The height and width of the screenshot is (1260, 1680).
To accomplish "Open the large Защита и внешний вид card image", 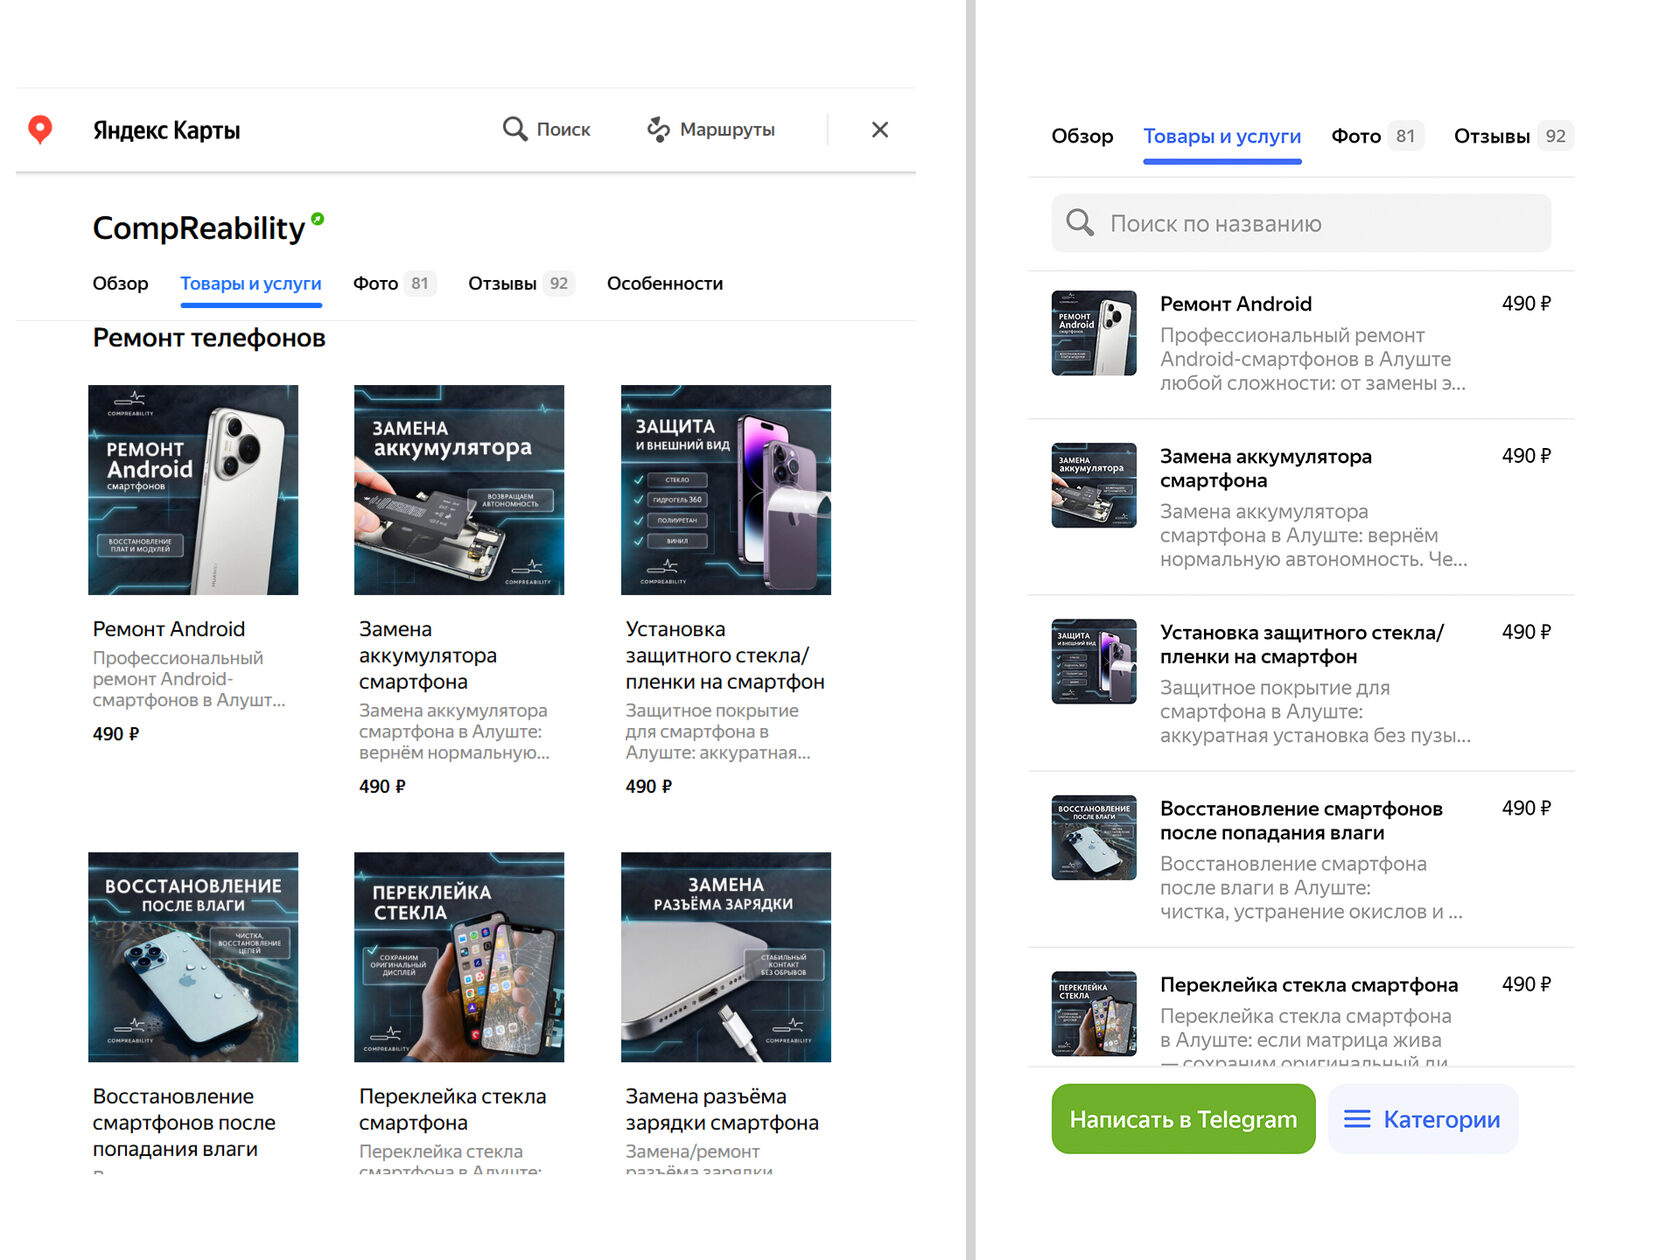I will click(x=726, y=490).
